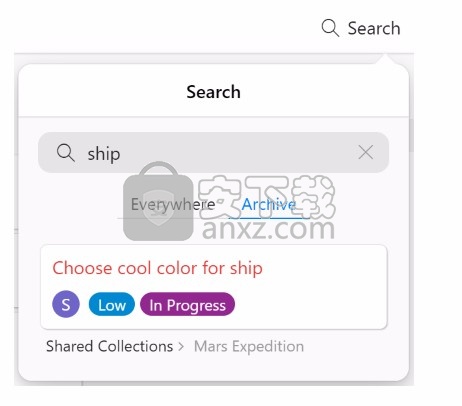Click the bold Search heading in the popup
The width and height of the screenshot is (462, 406).
click(213, 92)
